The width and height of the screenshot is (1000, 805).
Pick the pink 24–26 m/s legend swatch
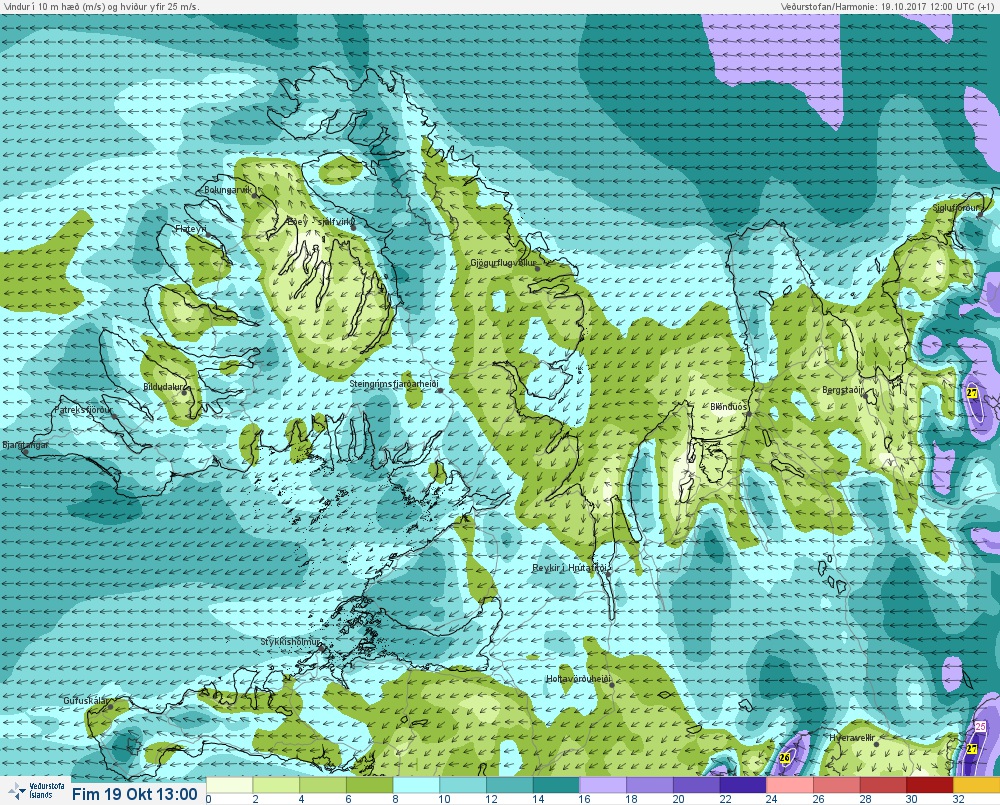tap(789, 785)
